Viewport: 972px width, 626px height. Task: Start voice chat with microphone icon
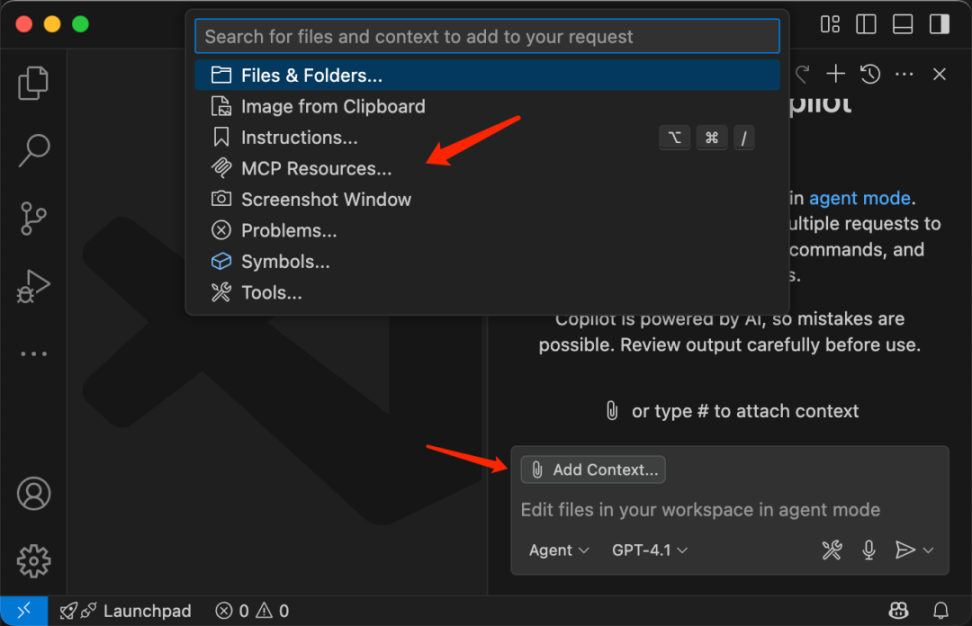point(869,550)
